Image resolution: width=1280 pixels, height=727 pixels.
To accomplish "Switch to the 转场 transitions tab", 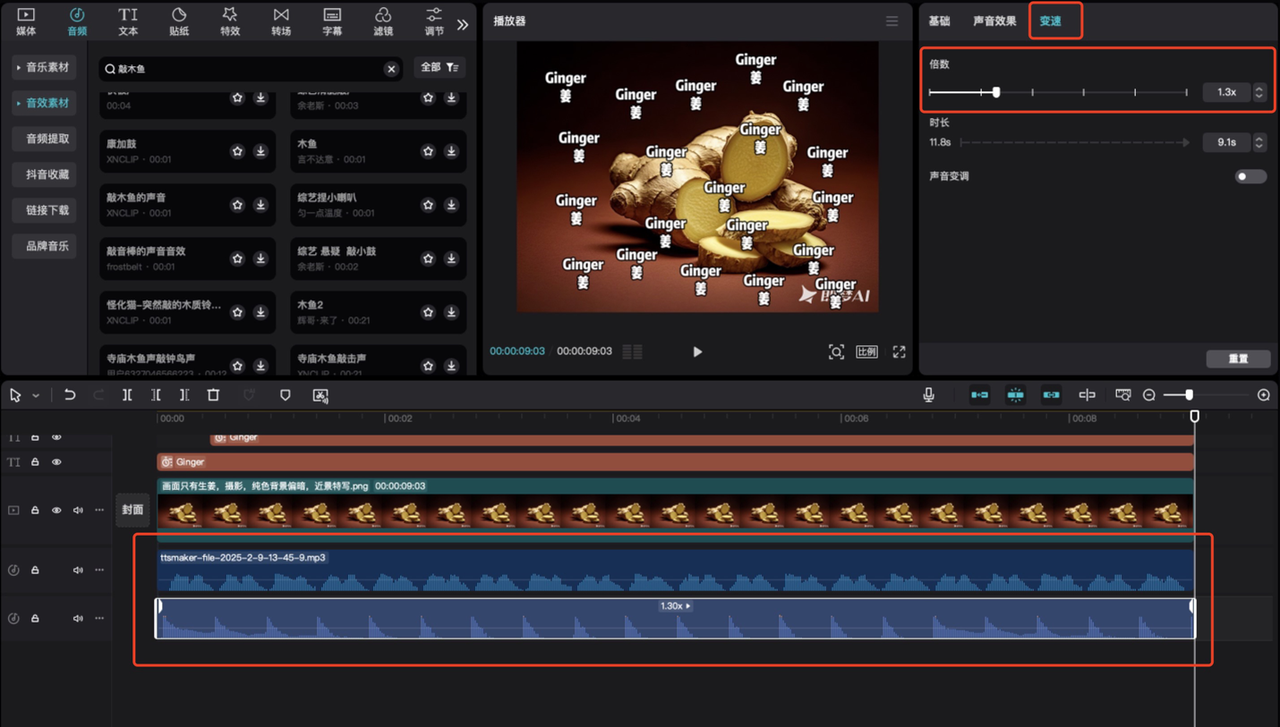I will [x=281, y=21].
